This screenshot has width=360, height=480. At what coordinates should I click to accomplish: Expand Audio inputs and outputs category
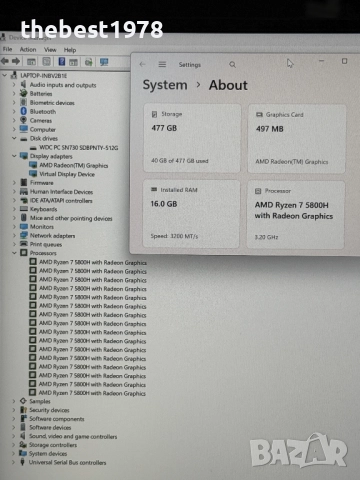(x=14, y=85)
